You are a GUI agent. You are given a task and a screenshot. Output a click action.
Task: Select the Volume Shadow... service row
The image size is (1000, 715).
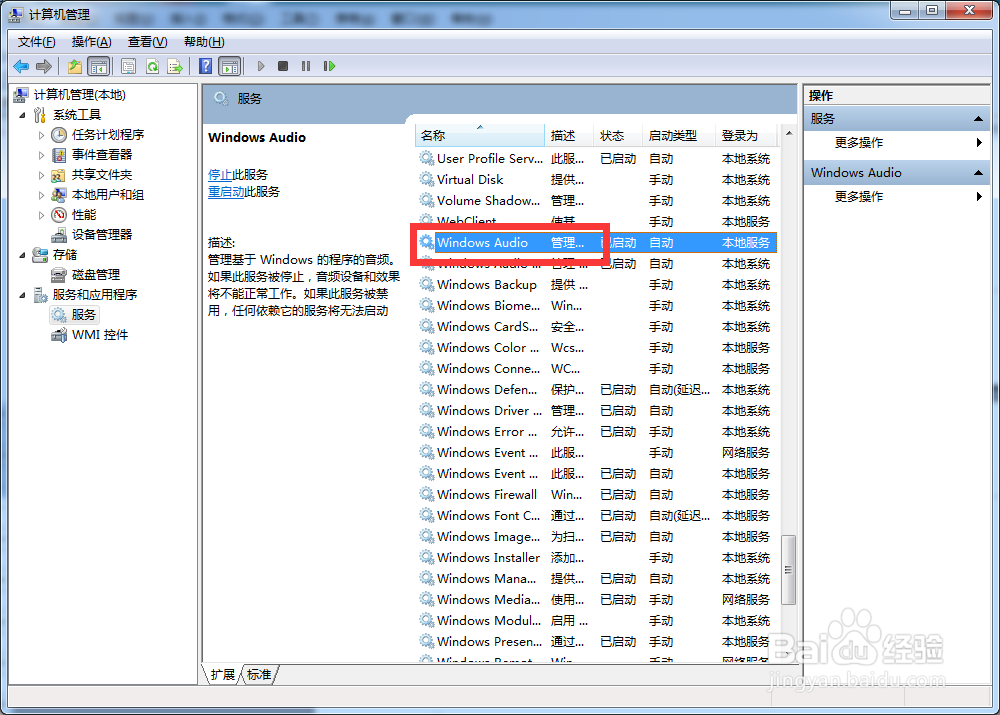597,200
